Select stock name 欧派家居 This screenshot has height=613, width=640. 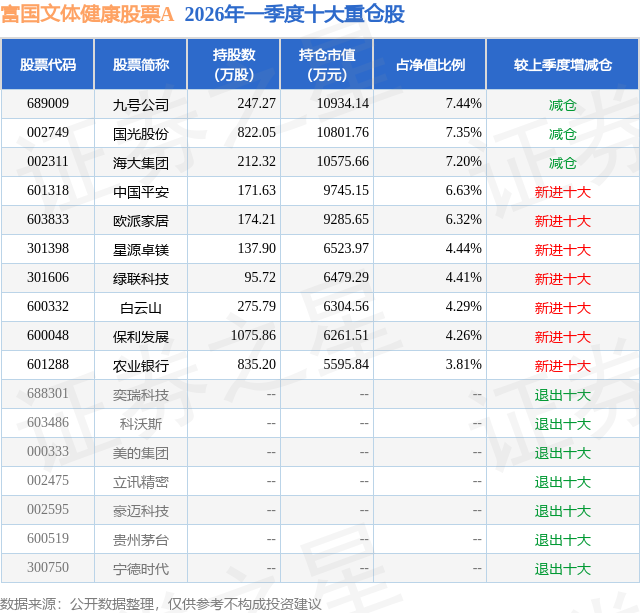(141, 221)
